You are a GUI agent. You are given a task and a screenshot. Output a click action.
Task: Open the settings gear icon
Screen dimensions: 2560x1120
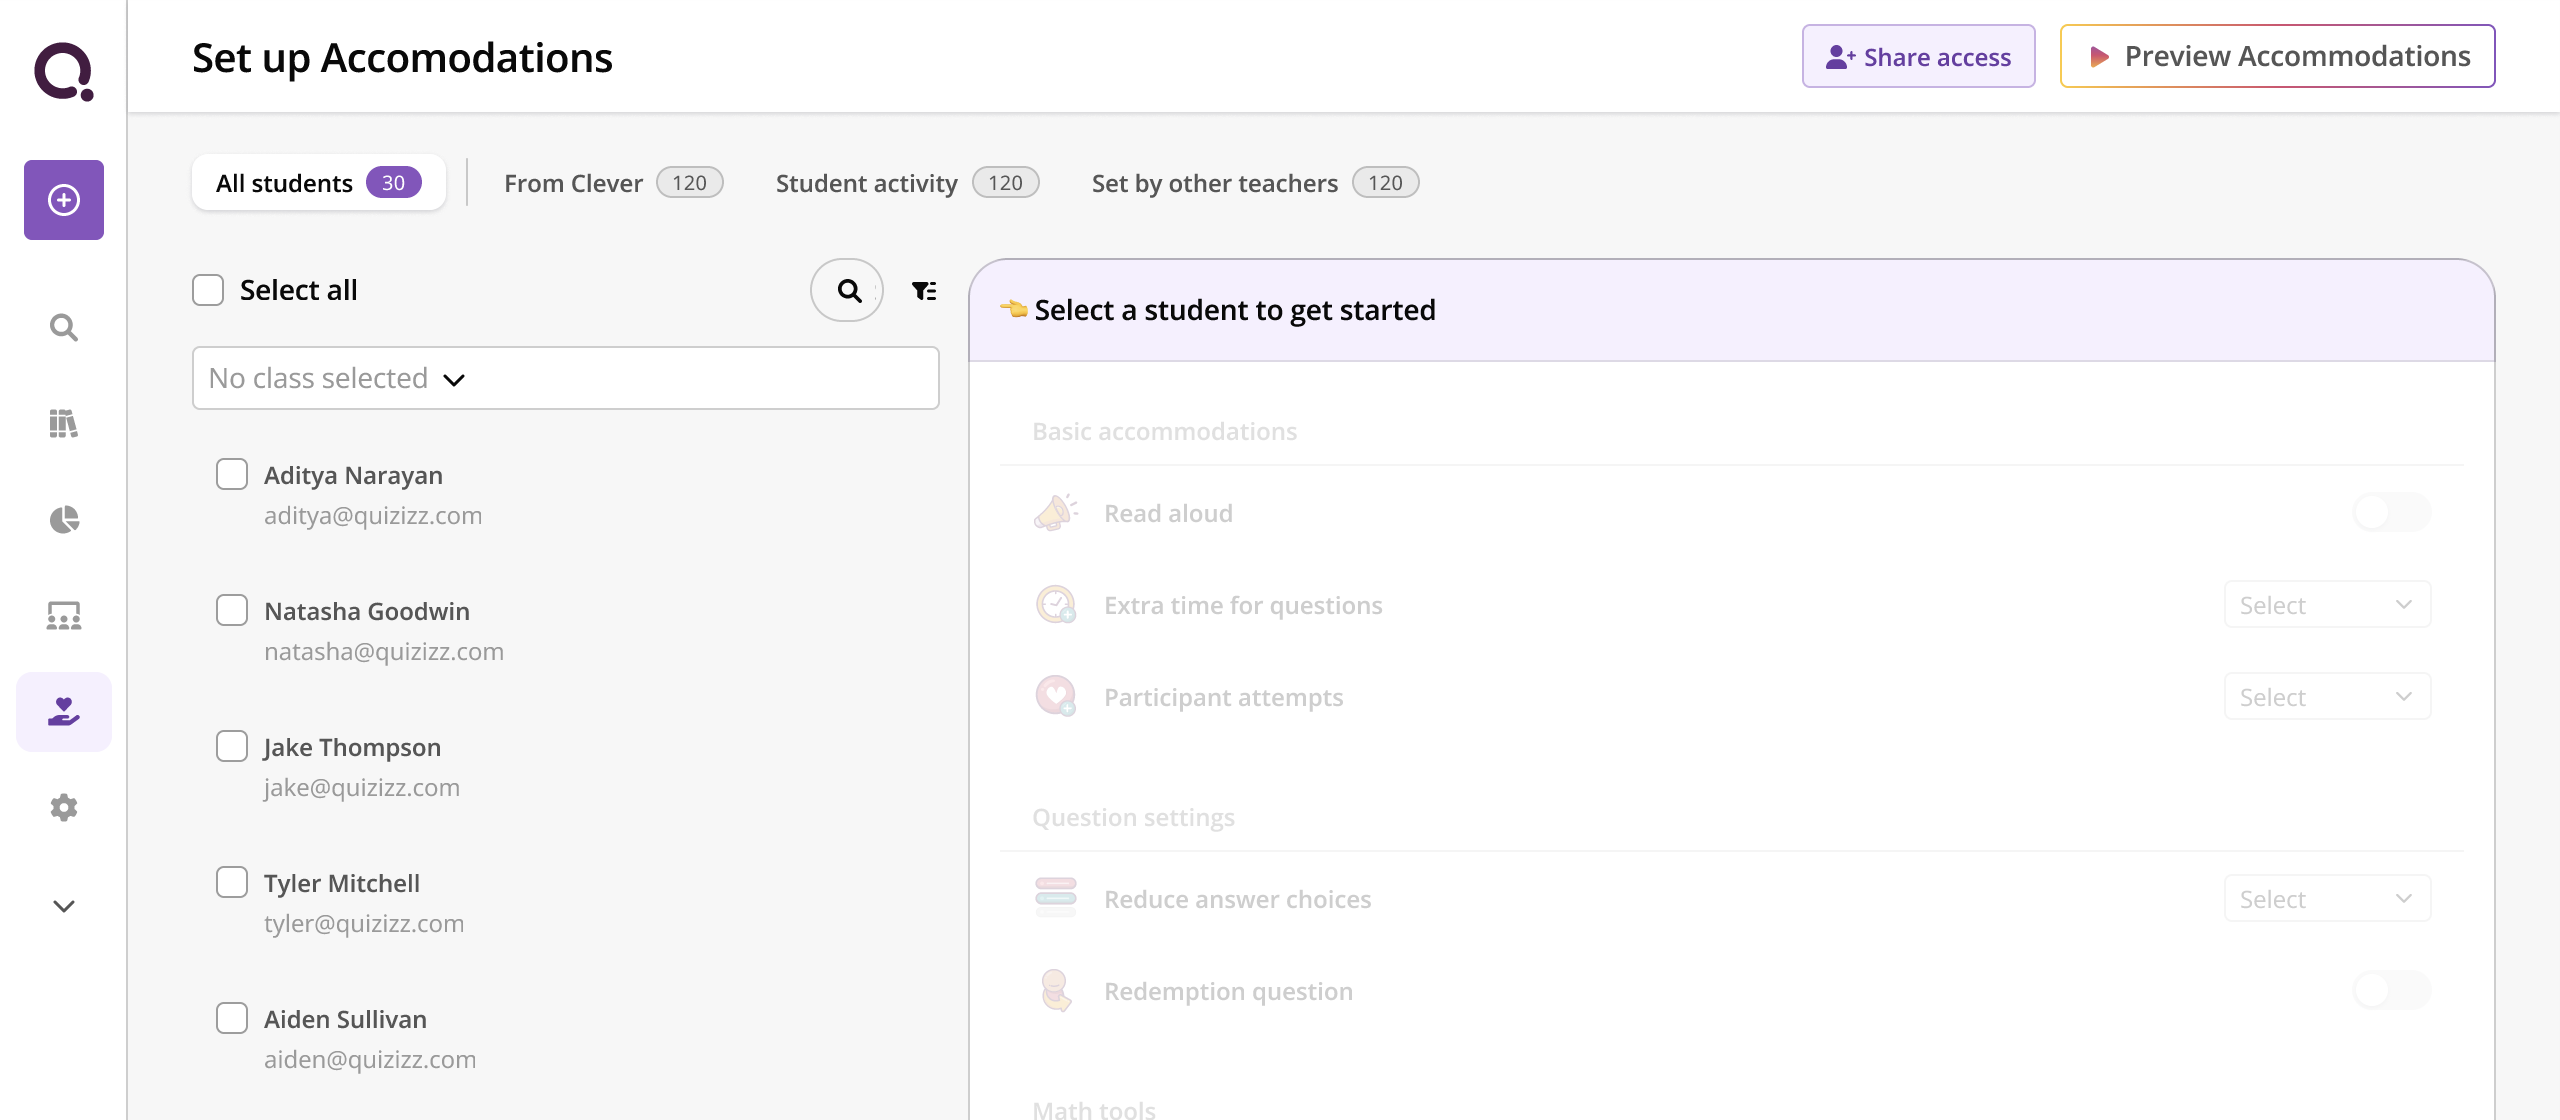point(64,807)
